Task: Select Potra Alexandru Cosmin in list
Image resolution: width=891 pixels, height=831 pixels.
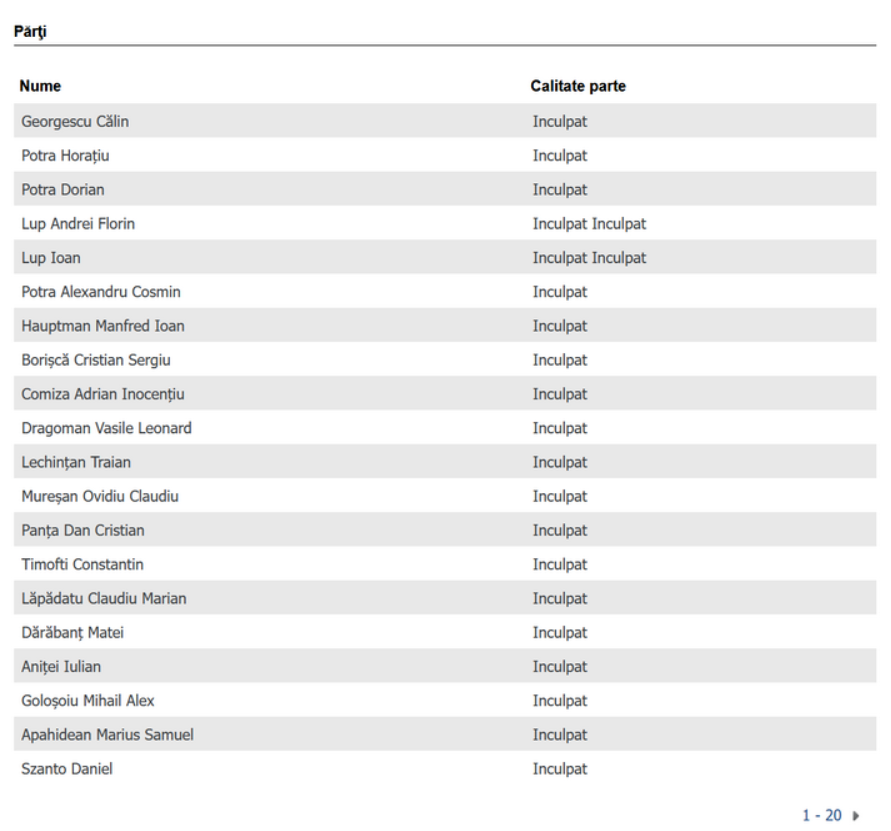Action: (101, 292)
